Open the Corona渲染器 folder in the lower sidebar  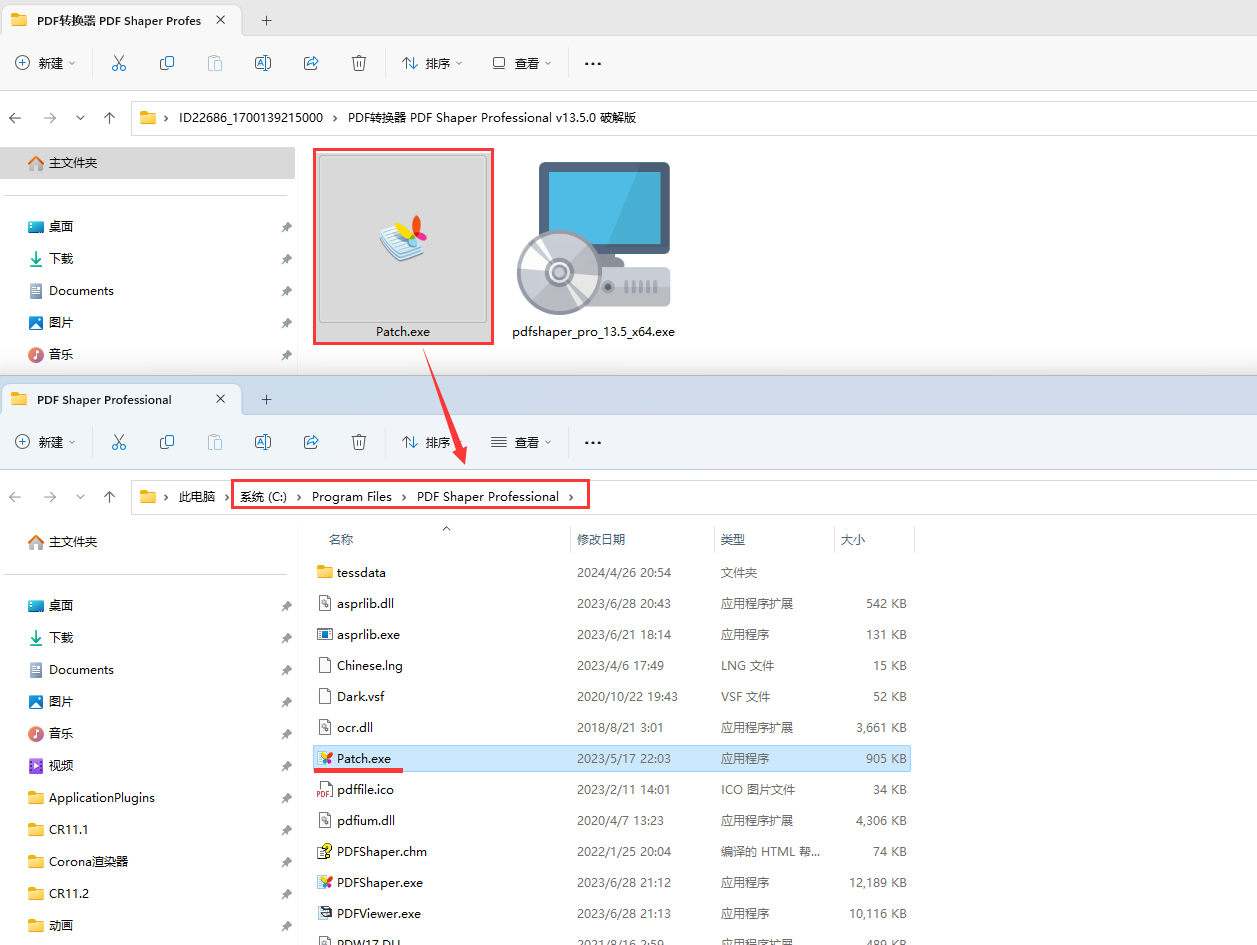[x=89, y=862]
